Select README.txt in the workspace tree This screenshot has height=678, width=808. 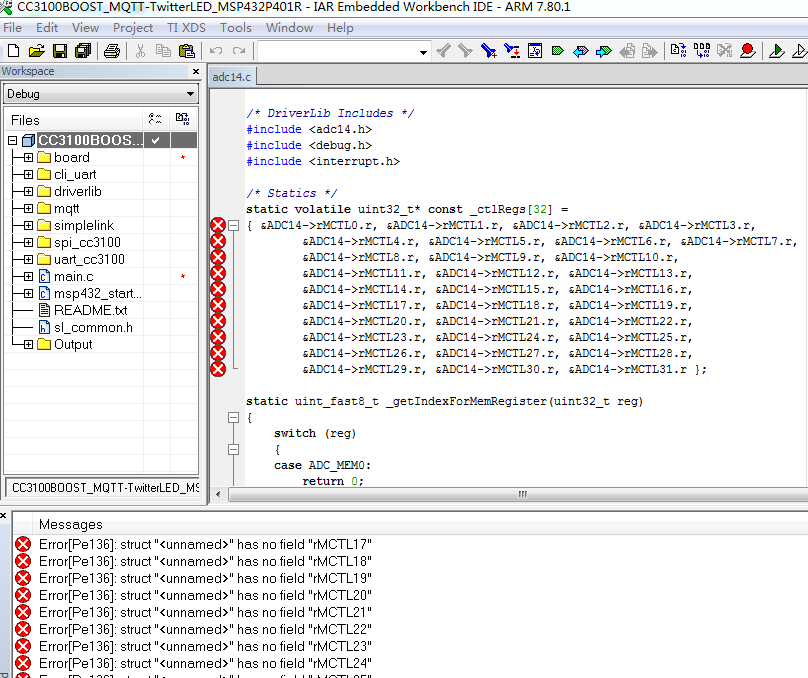pos(90,311)
